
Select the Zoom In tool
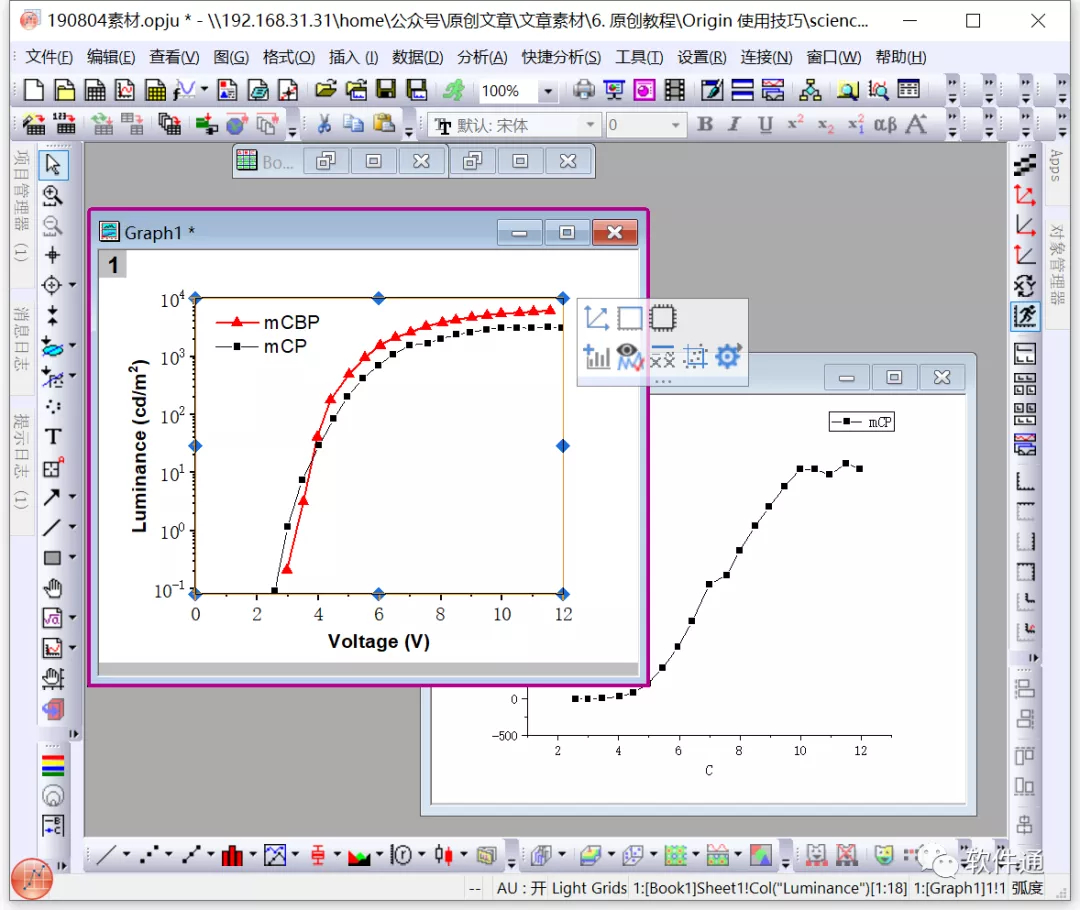coord(52,196)
